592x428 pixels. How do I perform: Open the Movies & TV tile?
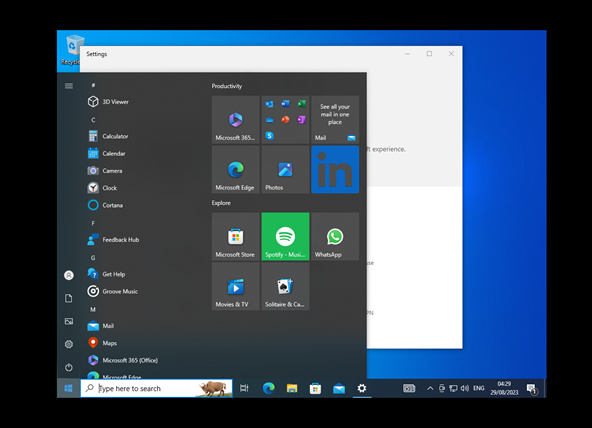point(236,286)
